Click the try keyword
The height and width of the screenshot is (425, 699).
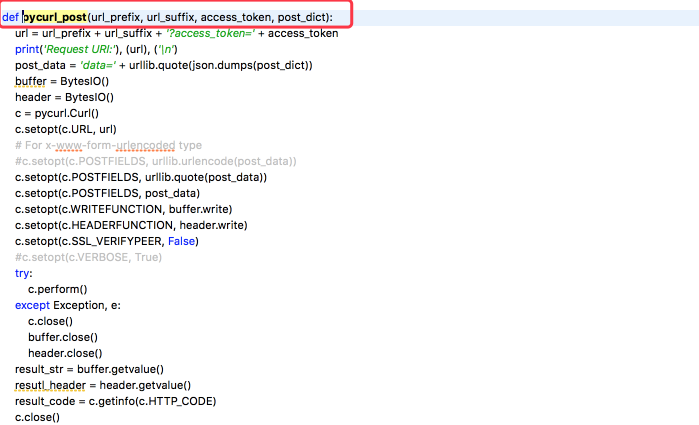click(x=22, y=273)
